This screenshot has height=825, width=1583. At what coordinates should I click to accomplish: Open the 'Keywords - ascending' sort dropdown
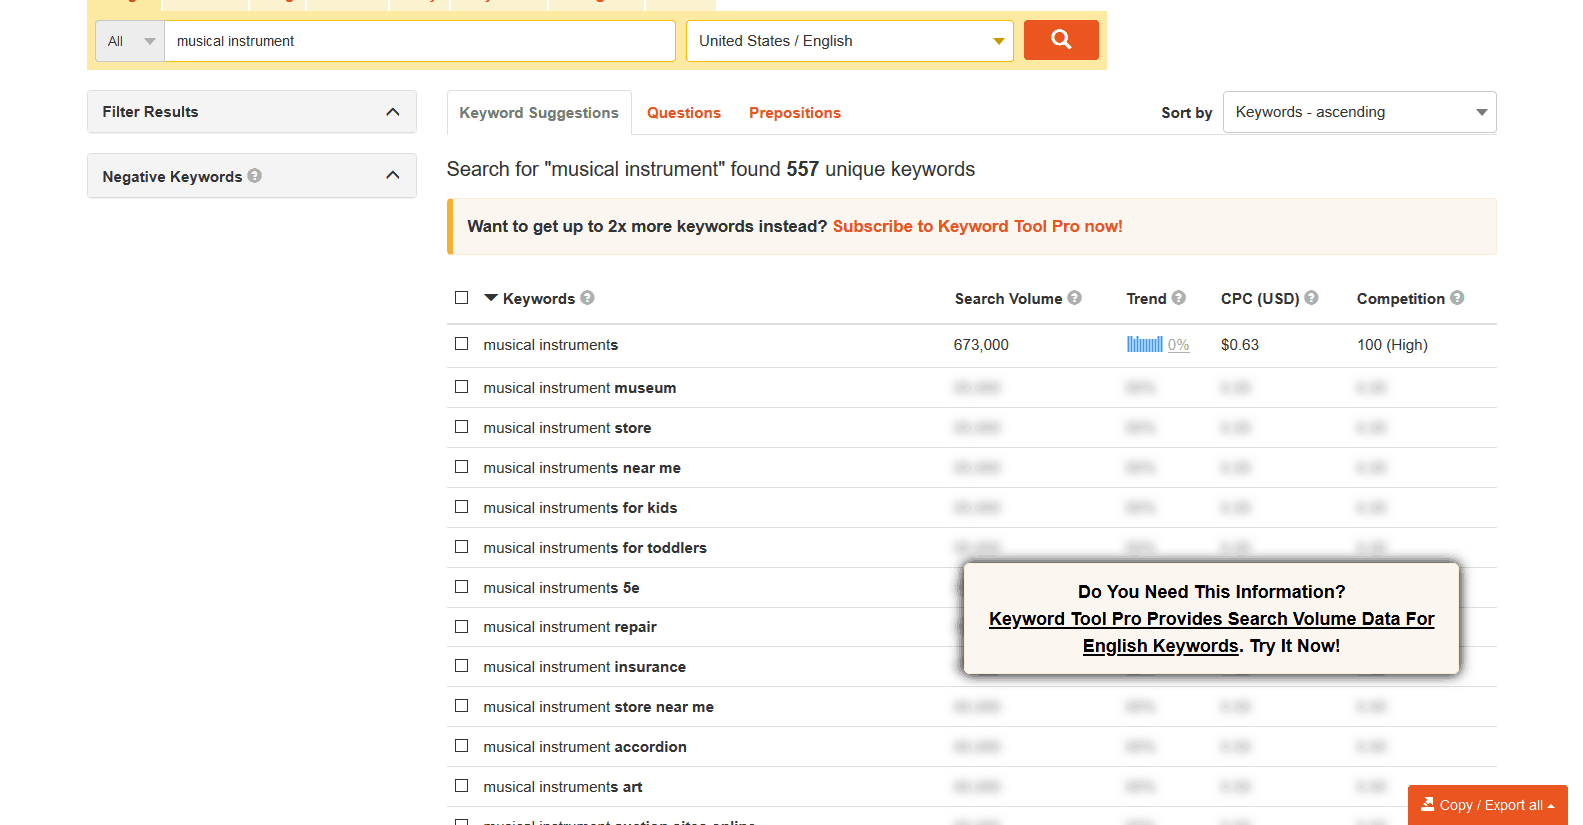pos(1359,112)
